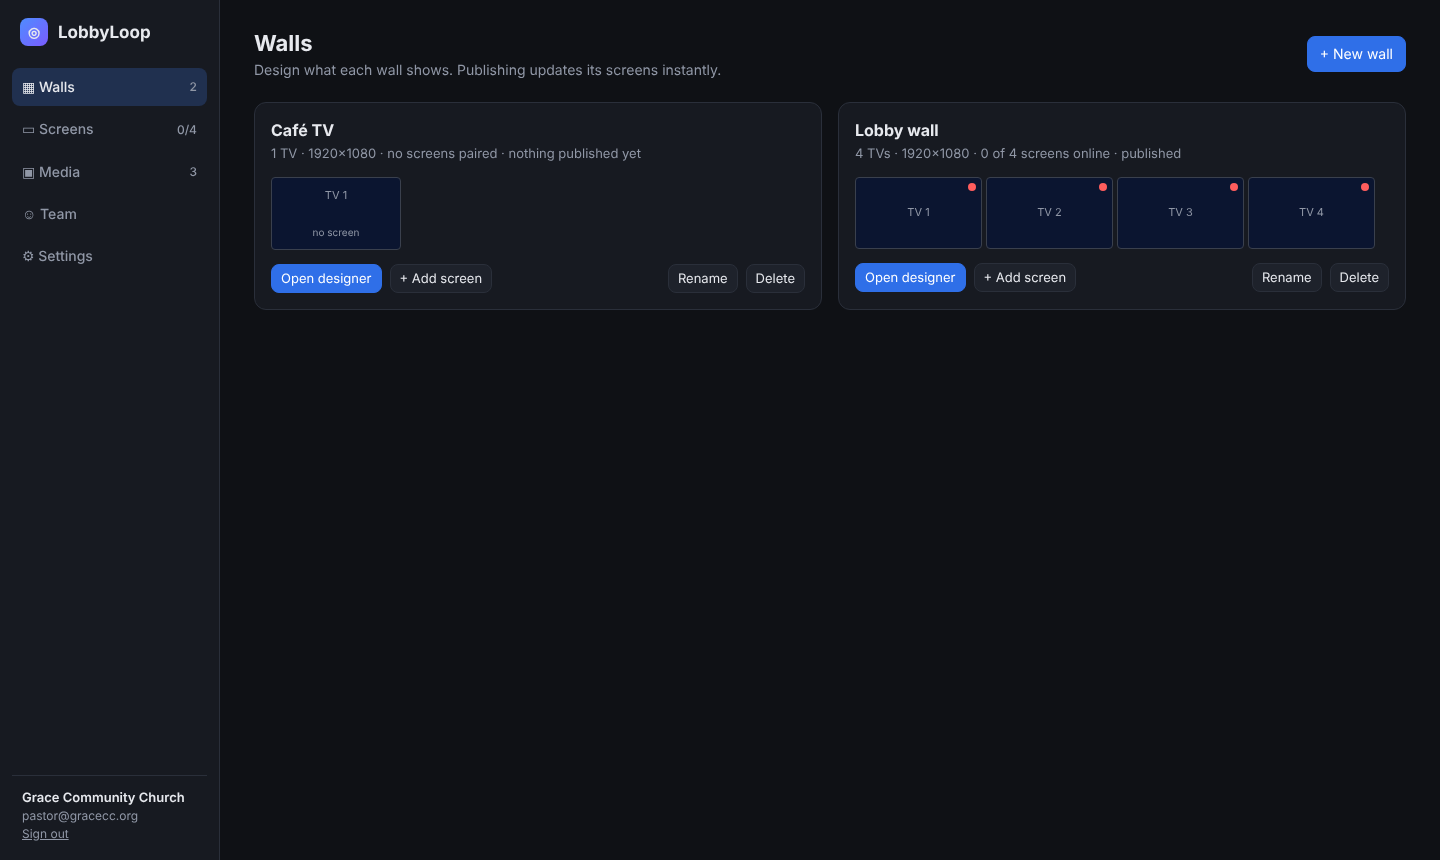Screen dimensions: 1440x860
Task: Click the LobbyLoop brand name
Action: [104, 32]
